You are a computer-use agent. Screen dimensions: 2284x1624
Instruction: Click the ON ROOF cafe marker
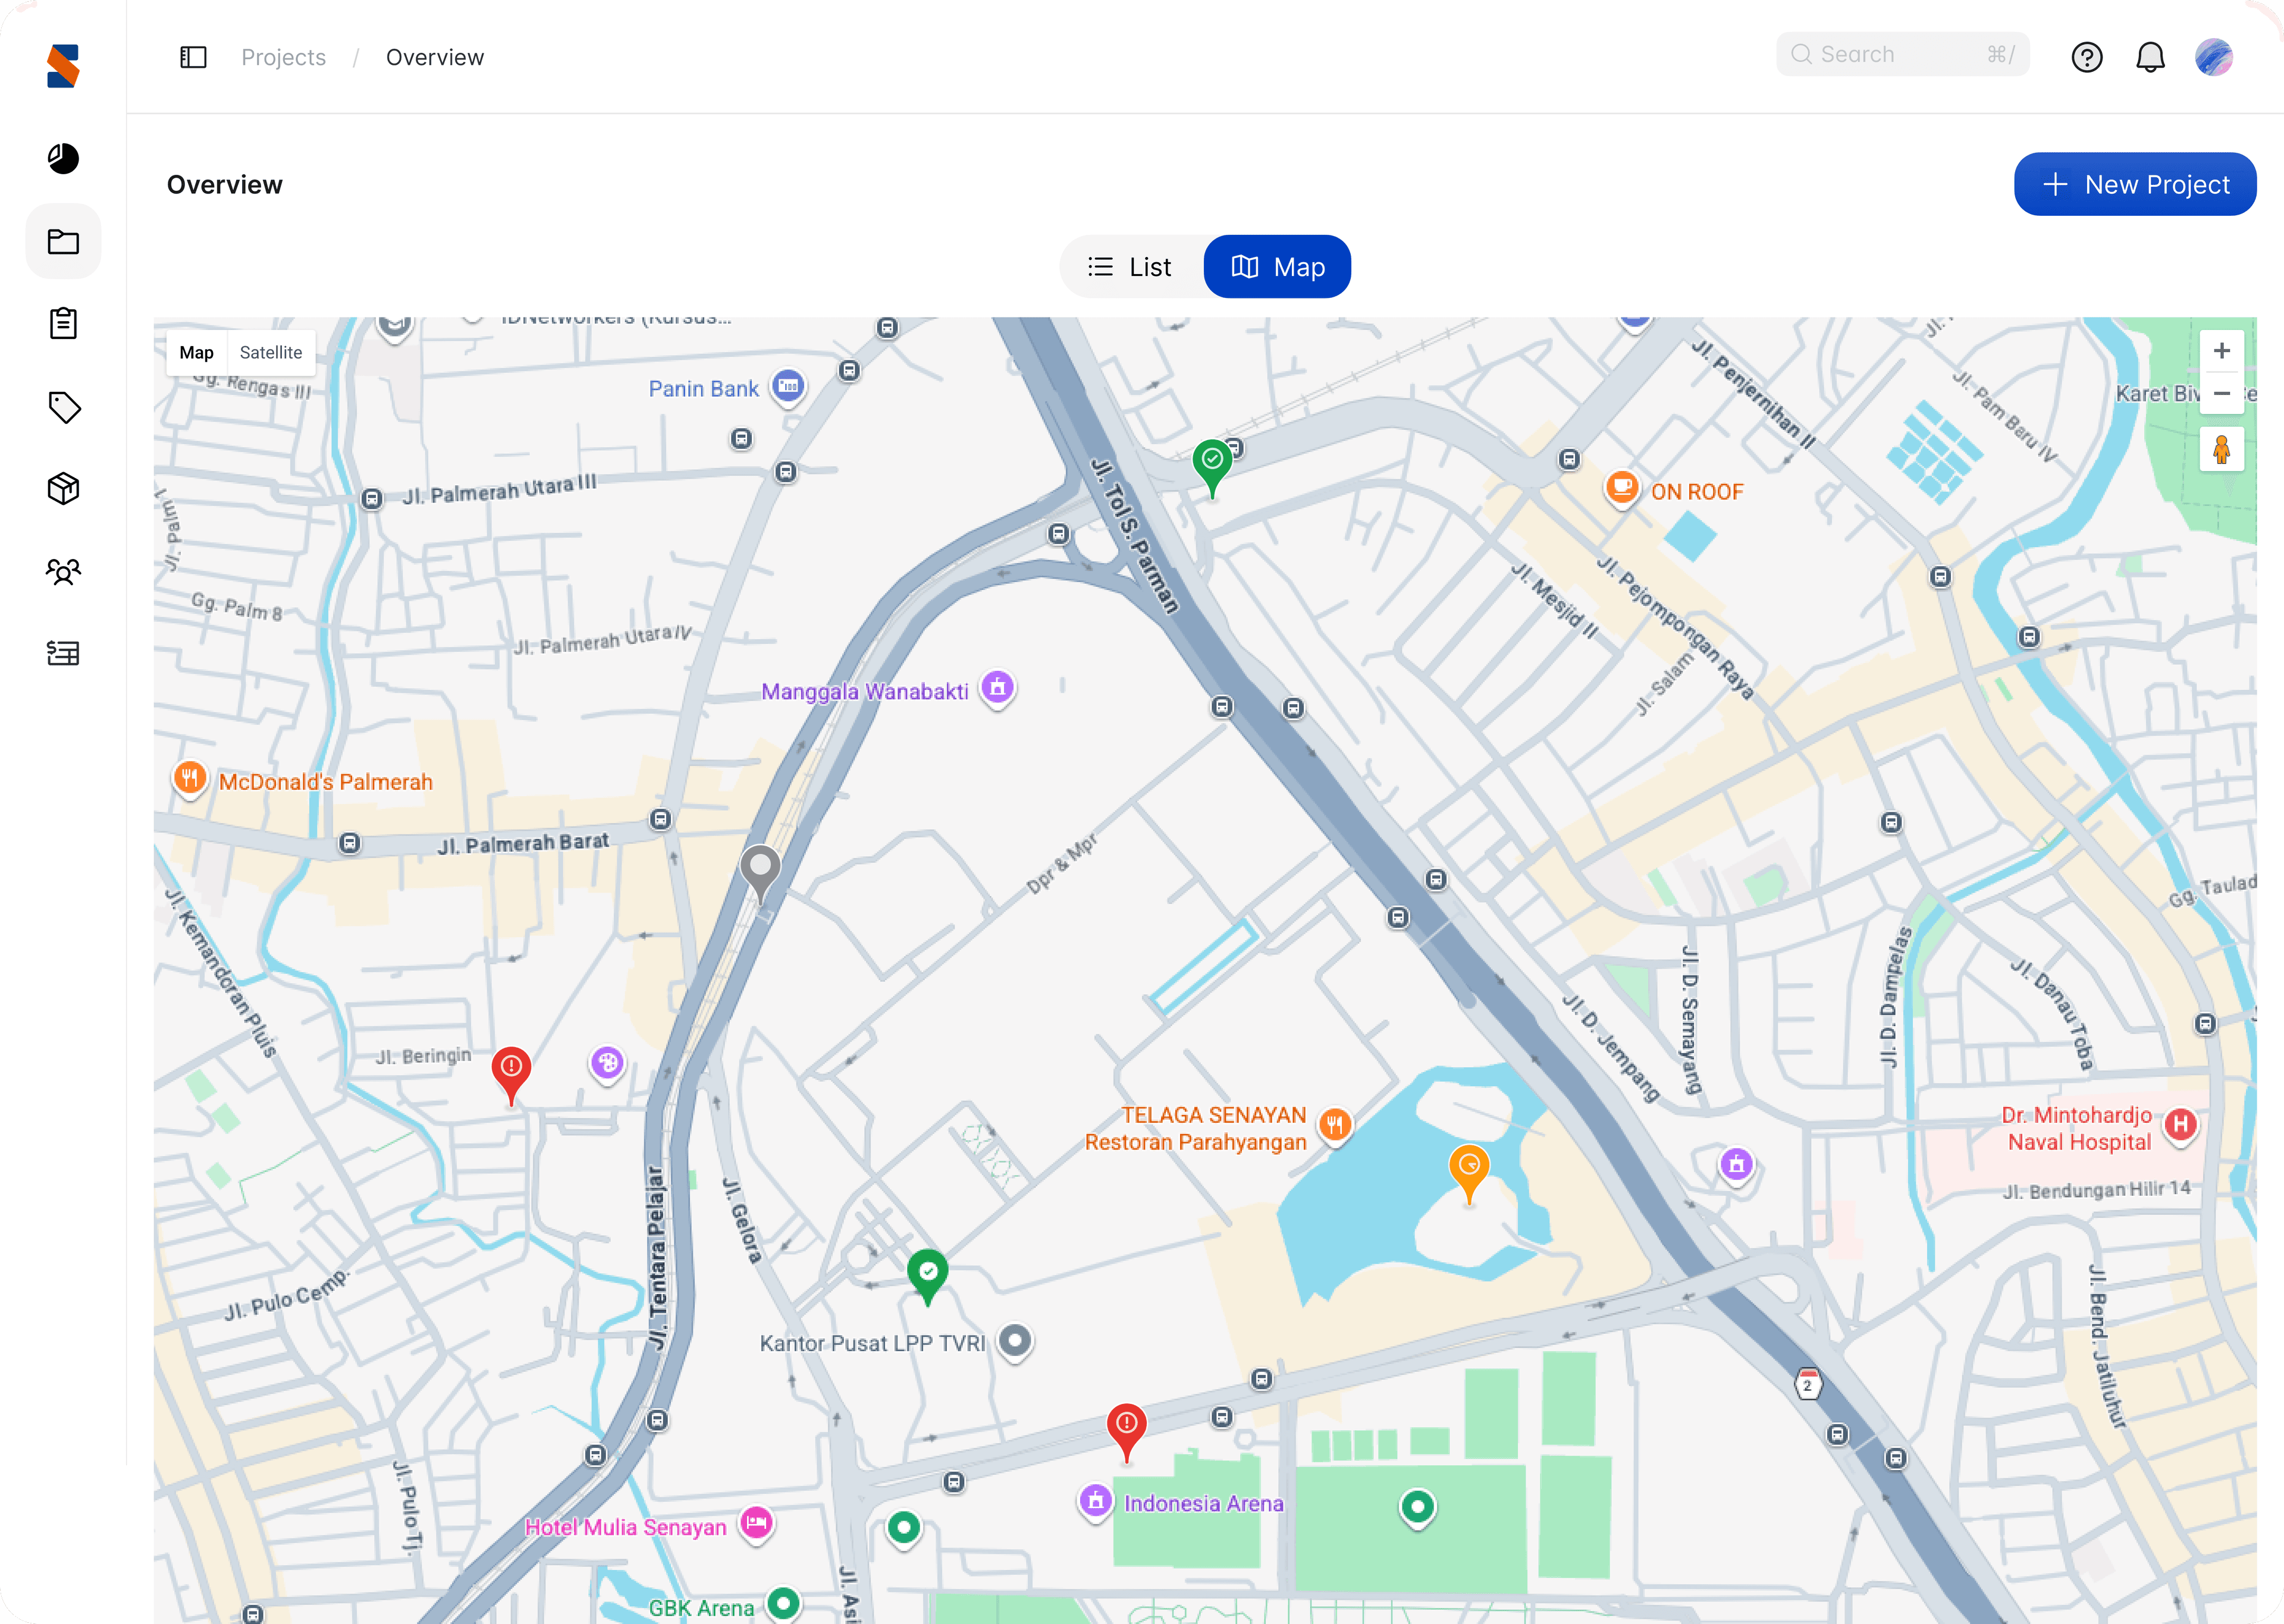click(x=1622, y=488)
